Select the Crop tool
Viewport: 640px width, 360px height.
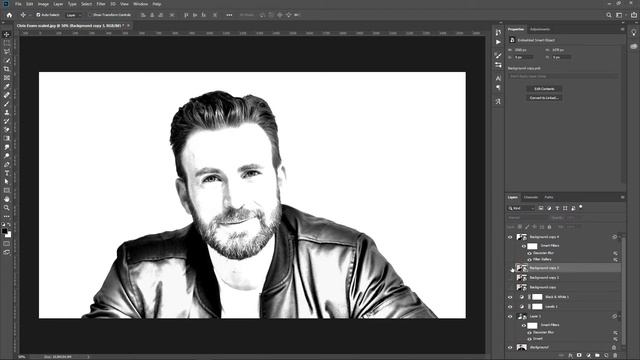[x=7, y=69]
